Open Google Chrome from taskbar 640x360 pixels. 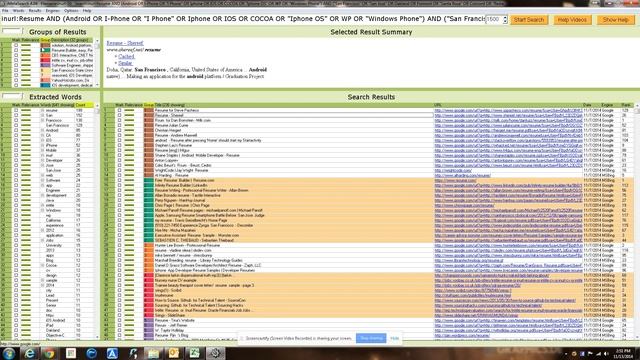point(49,353)
